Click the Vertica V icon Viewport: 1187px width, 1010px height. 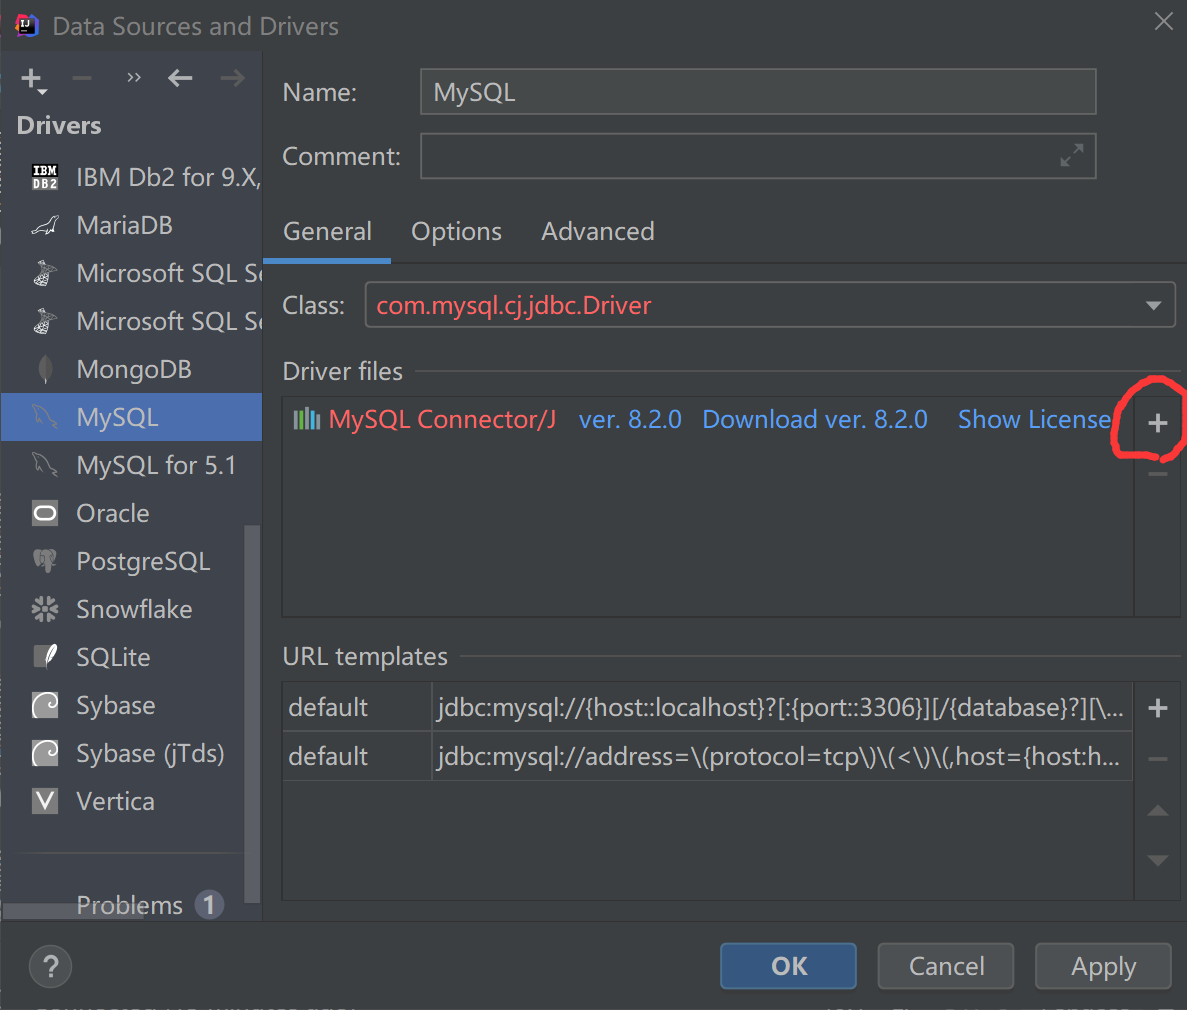(x=45, y=801)
